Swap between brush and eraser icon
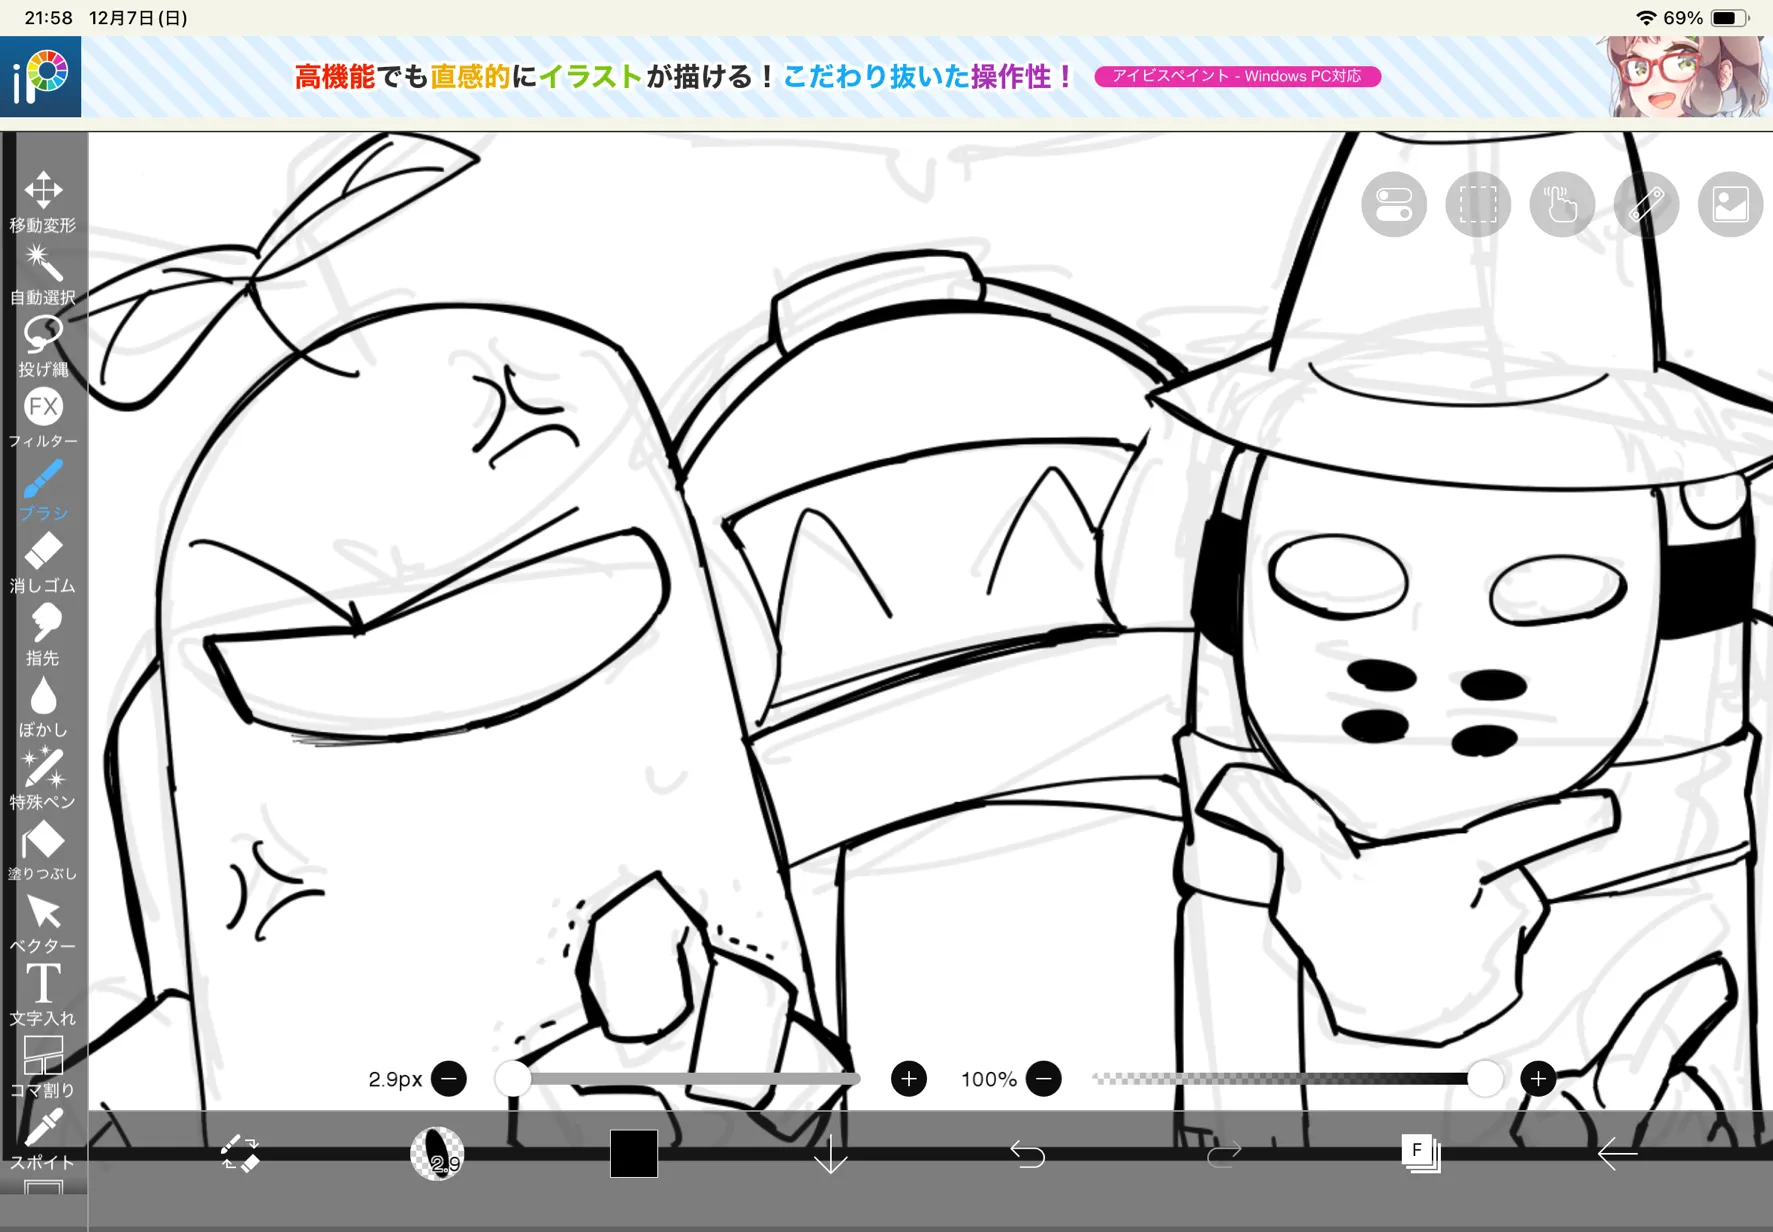Screen dimensions: 1773x1232 pyautogui.click(x=240, y=1153)
